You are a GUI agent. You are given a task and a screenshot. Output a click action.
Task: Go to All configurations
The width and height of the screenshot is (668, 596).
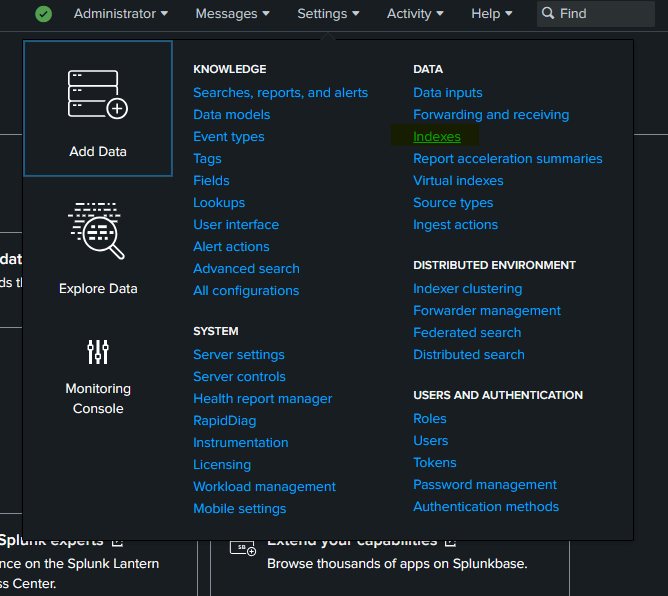click(246, 291)
